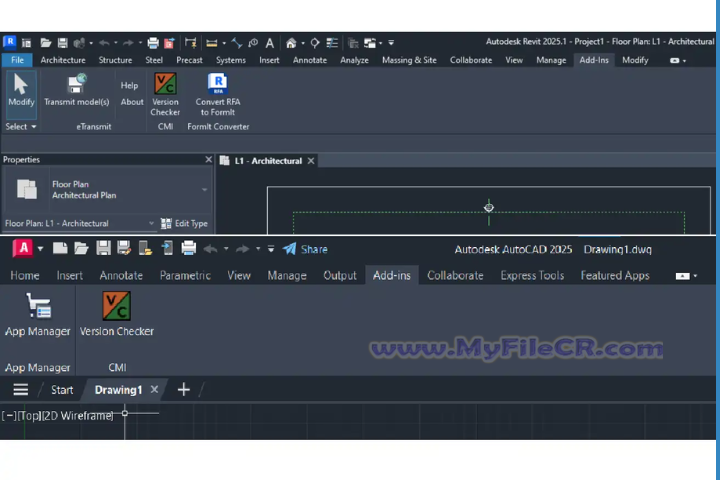Switch to Revit Massing & Site tab

409,60
